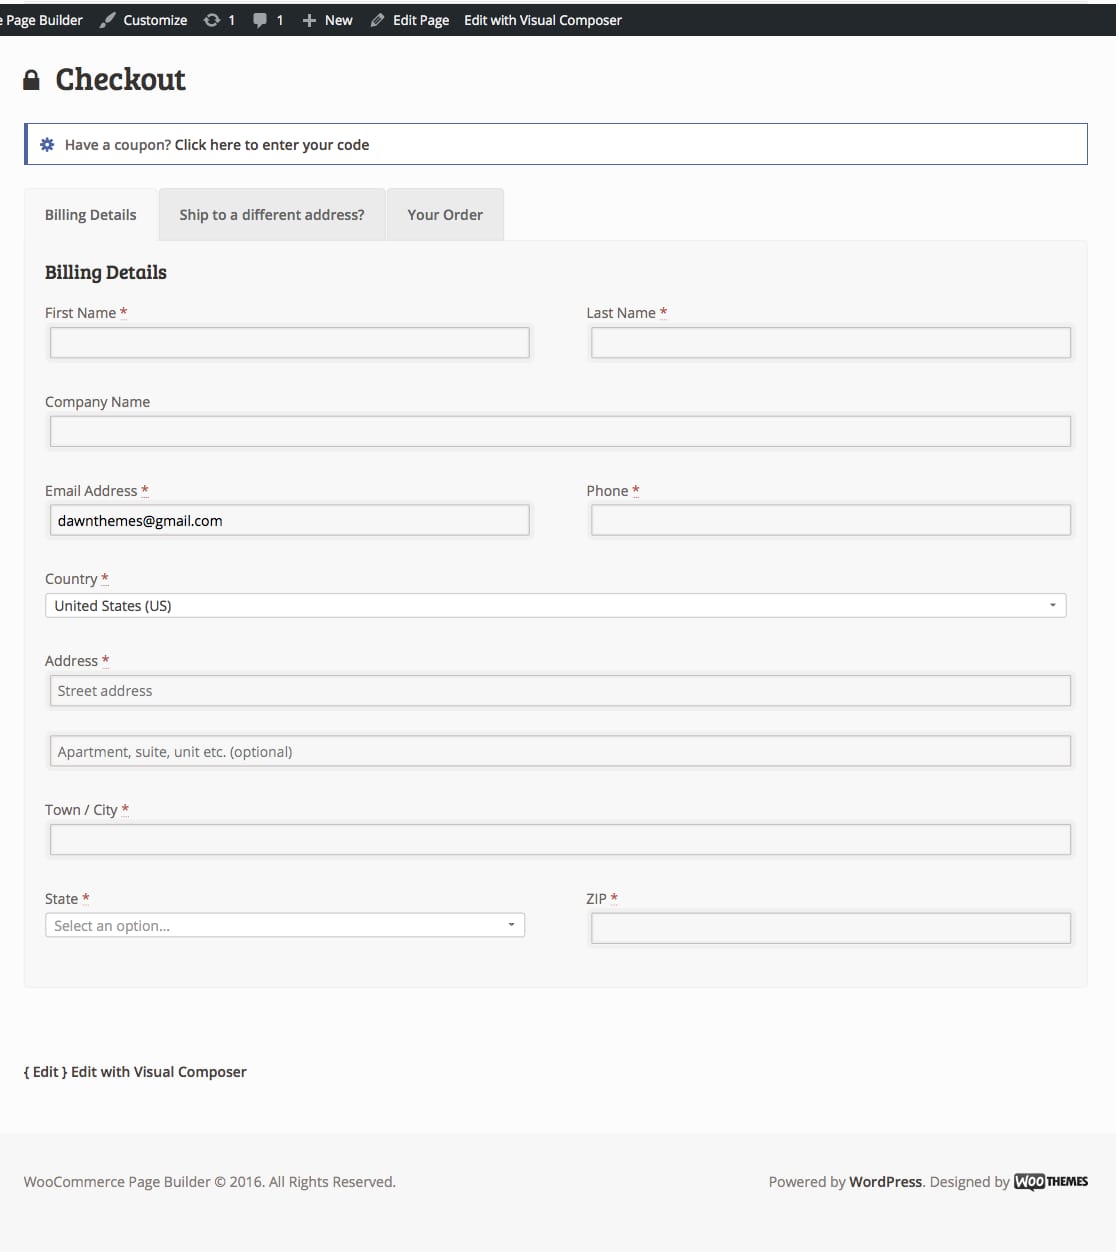Open Edit with Visual Composer in admin bar
The width and height of the screenshot is (1116, 1252).
[543, 20]
